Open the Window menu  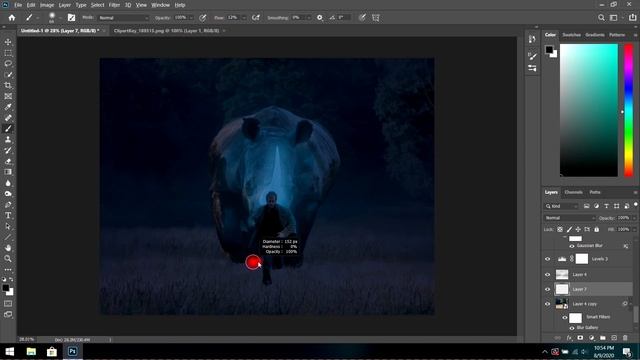pos(160,5)
